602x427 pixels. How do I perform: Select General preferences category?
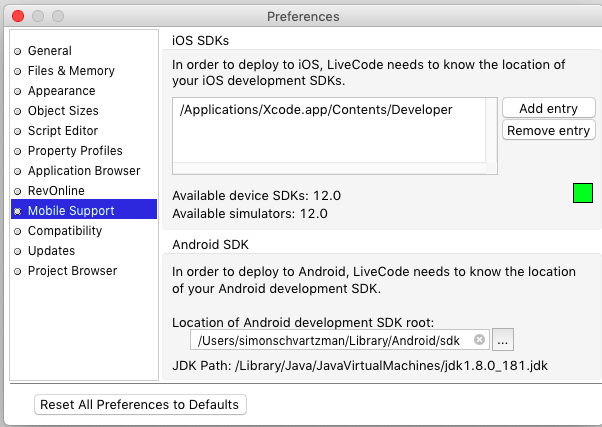49,51
